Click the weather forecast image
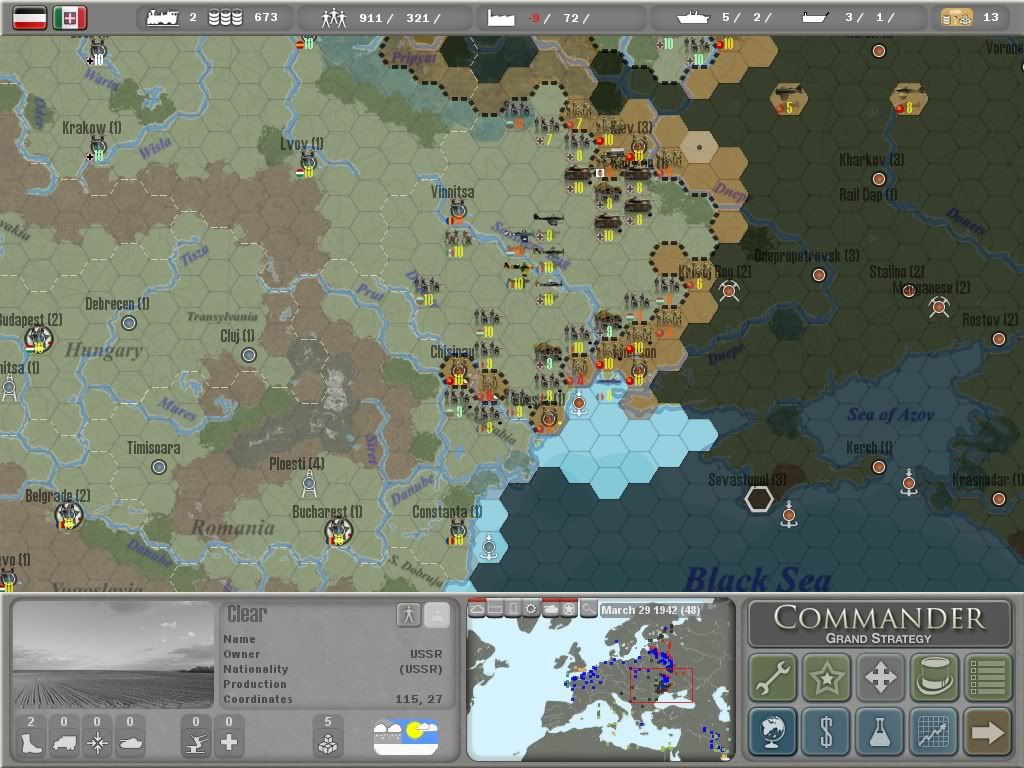 coord(406,737)
